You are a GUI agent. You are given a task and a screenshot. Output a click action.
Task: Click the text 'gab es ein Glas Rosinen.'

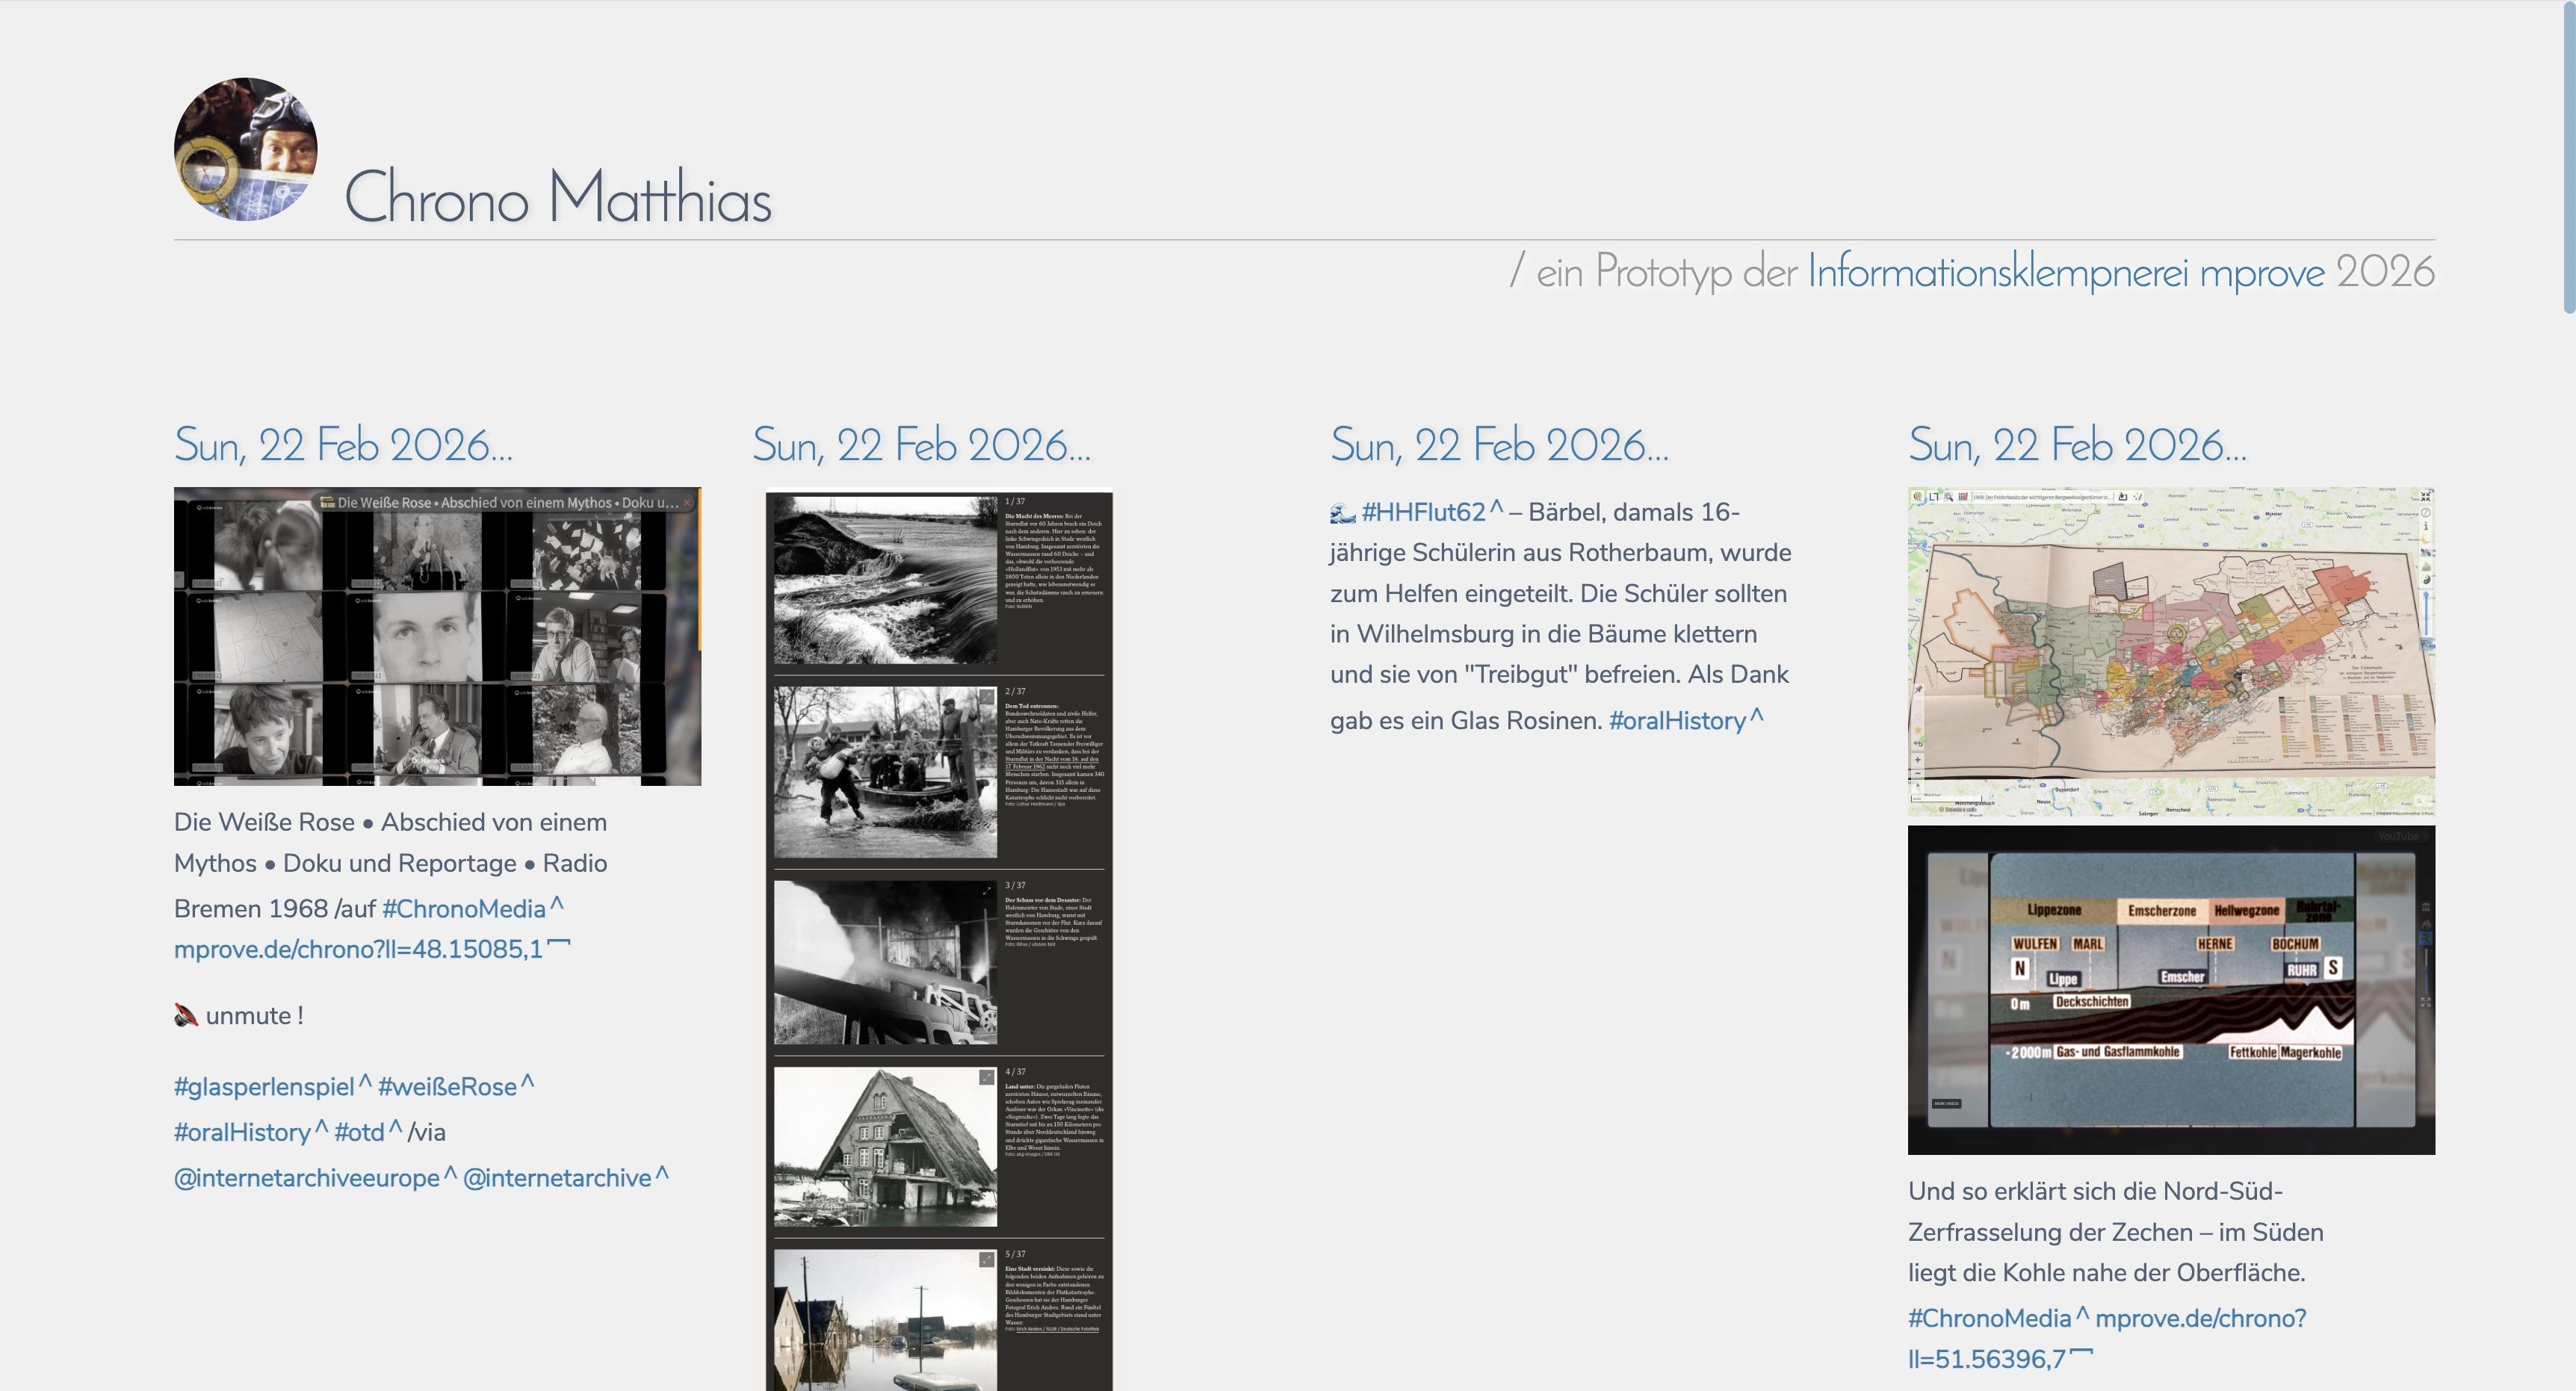1466,720
